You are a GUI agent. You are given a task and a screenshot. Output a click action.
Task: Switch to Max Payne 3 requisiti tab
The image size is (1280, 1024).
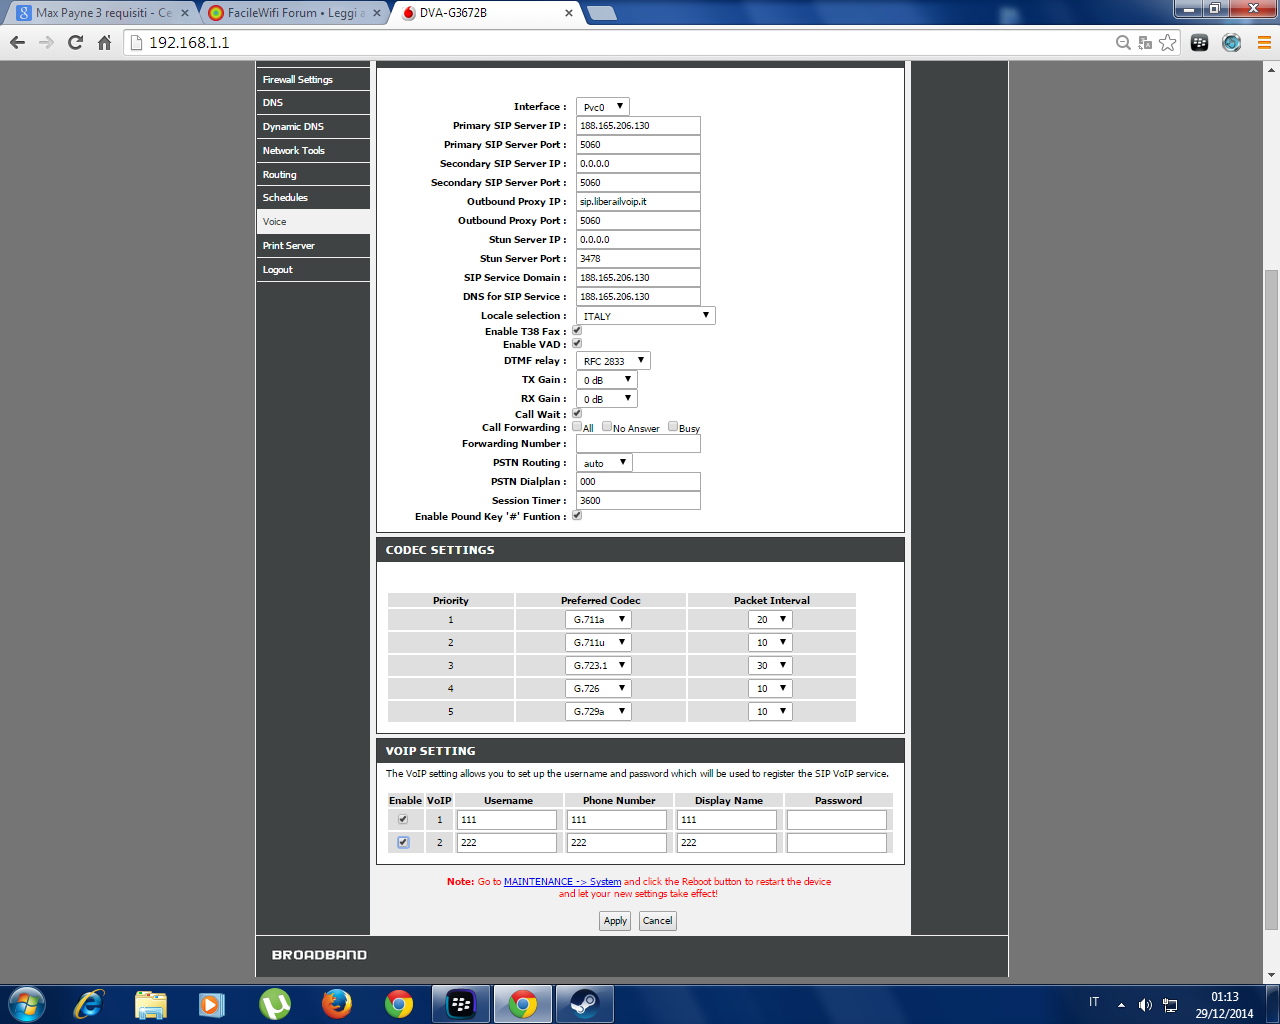point(103,13)
